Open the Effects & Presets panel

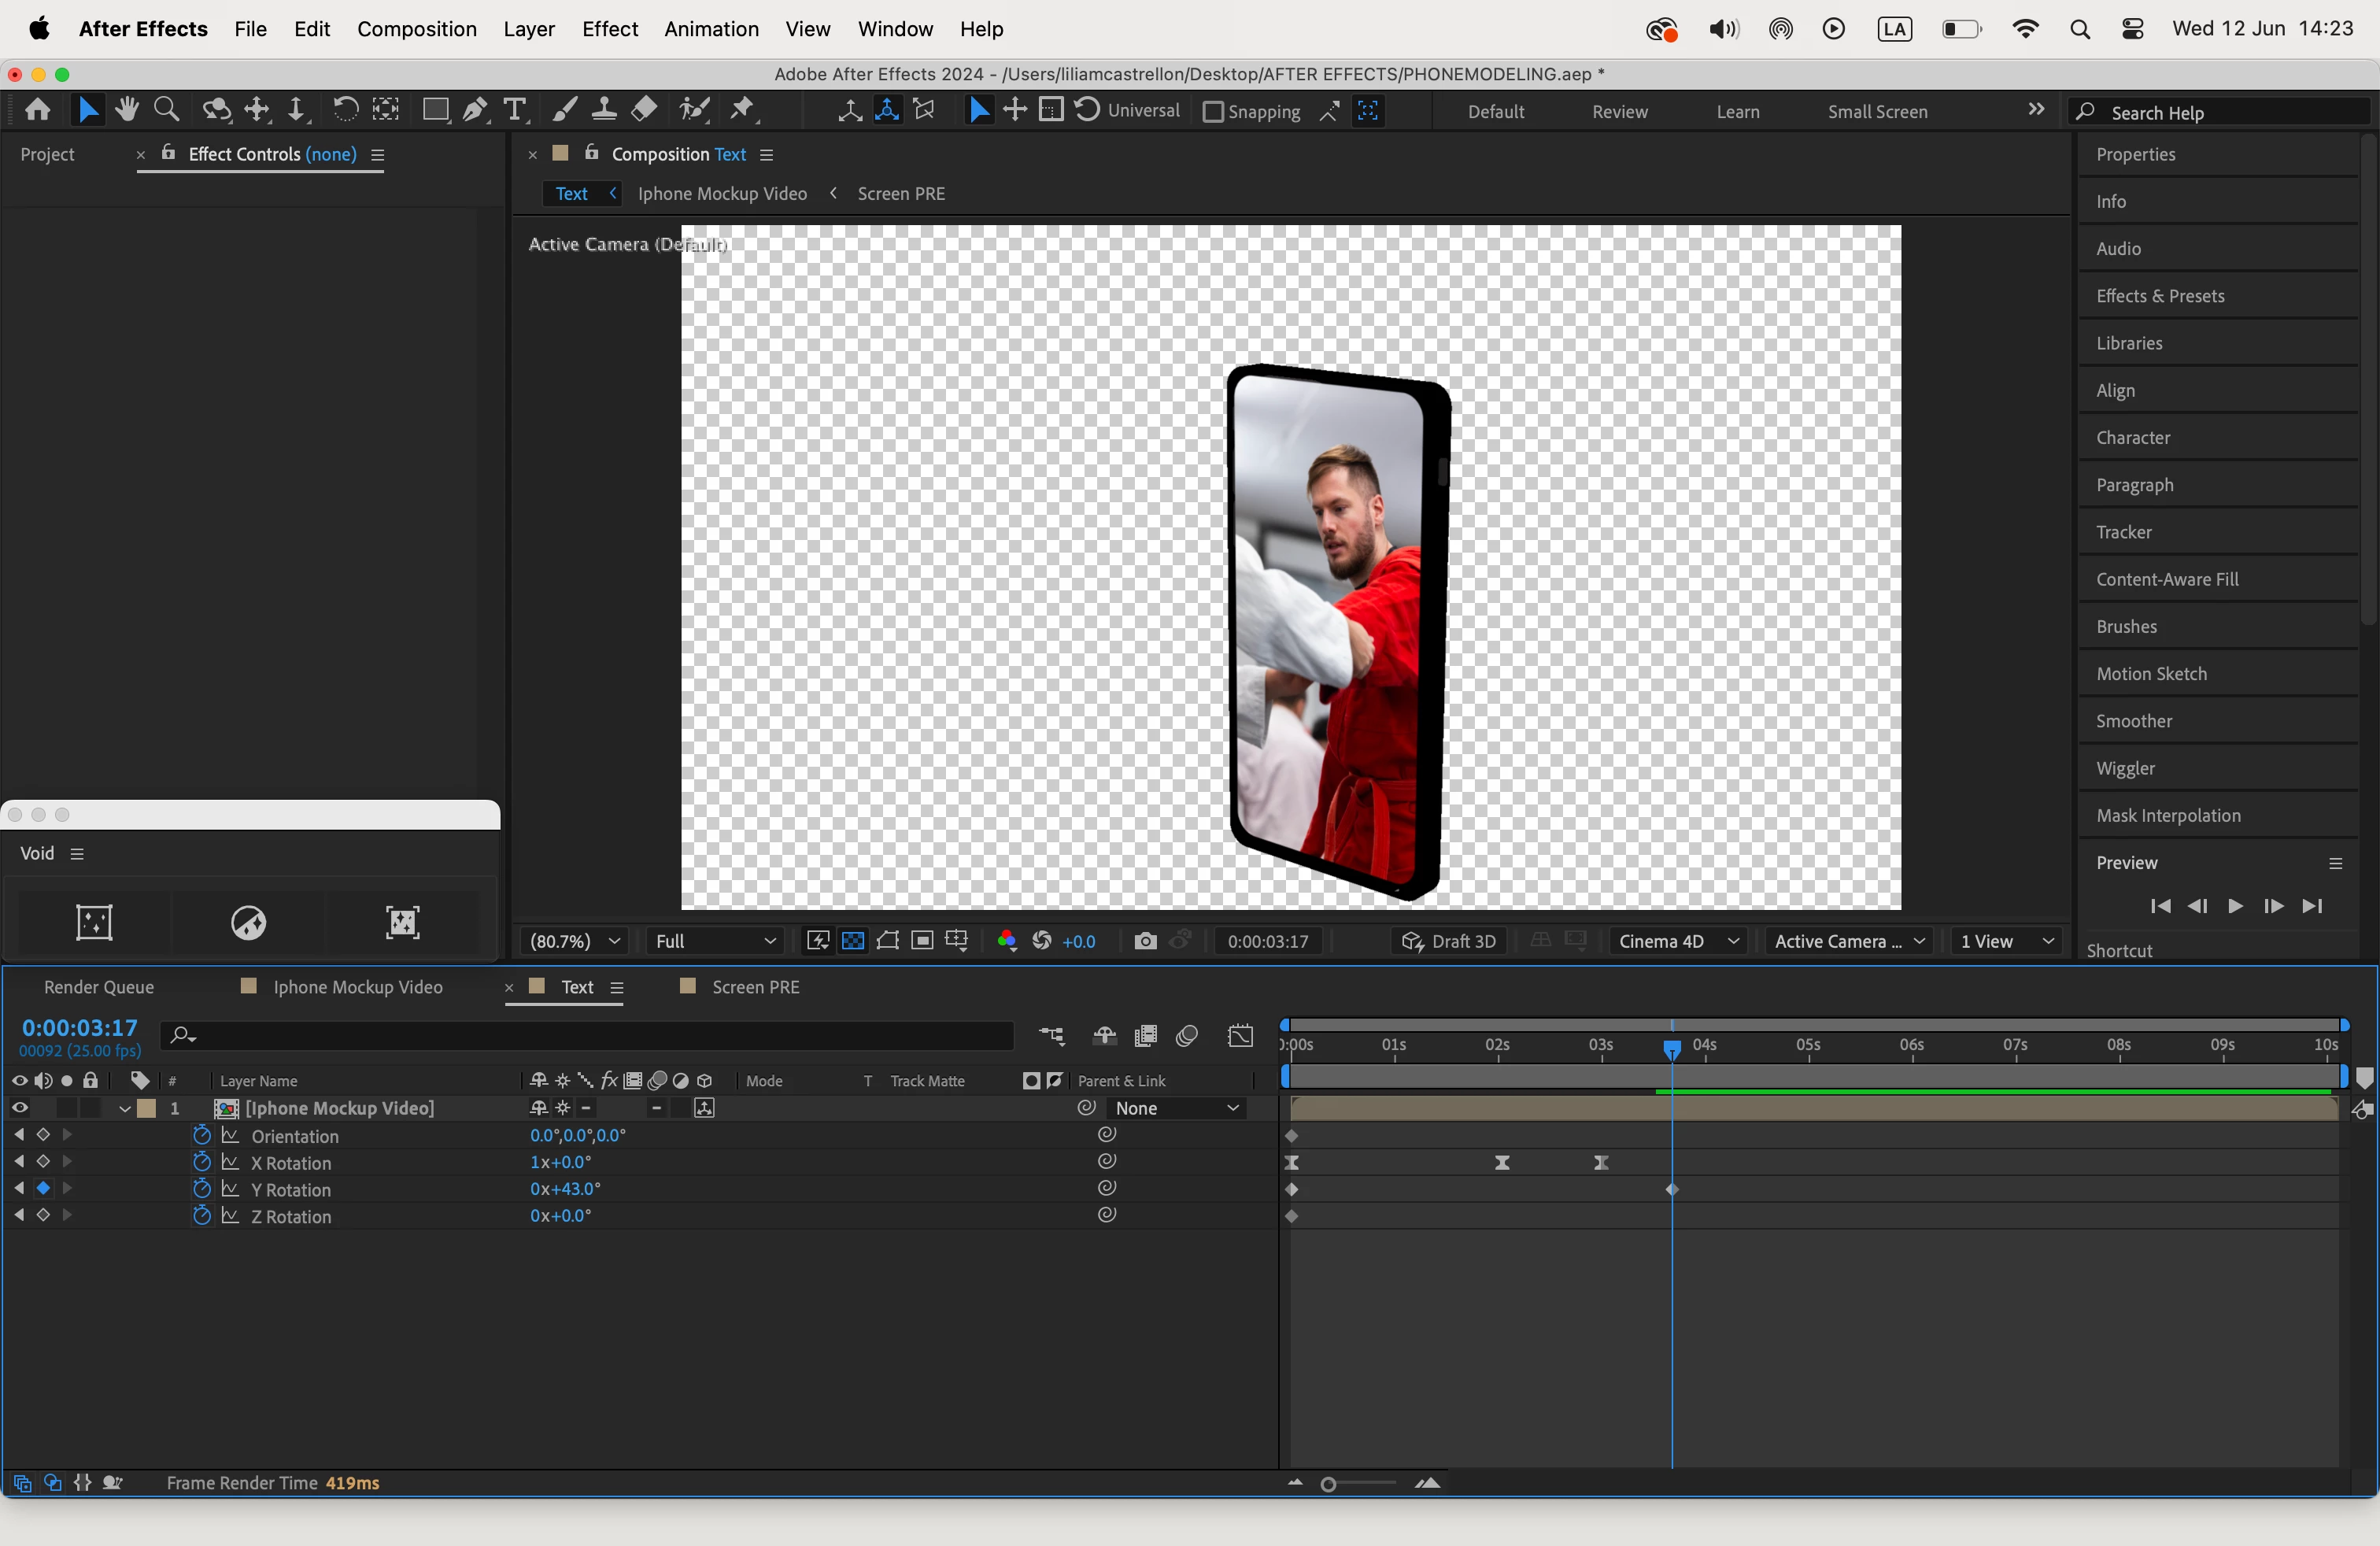(2160, 296)
